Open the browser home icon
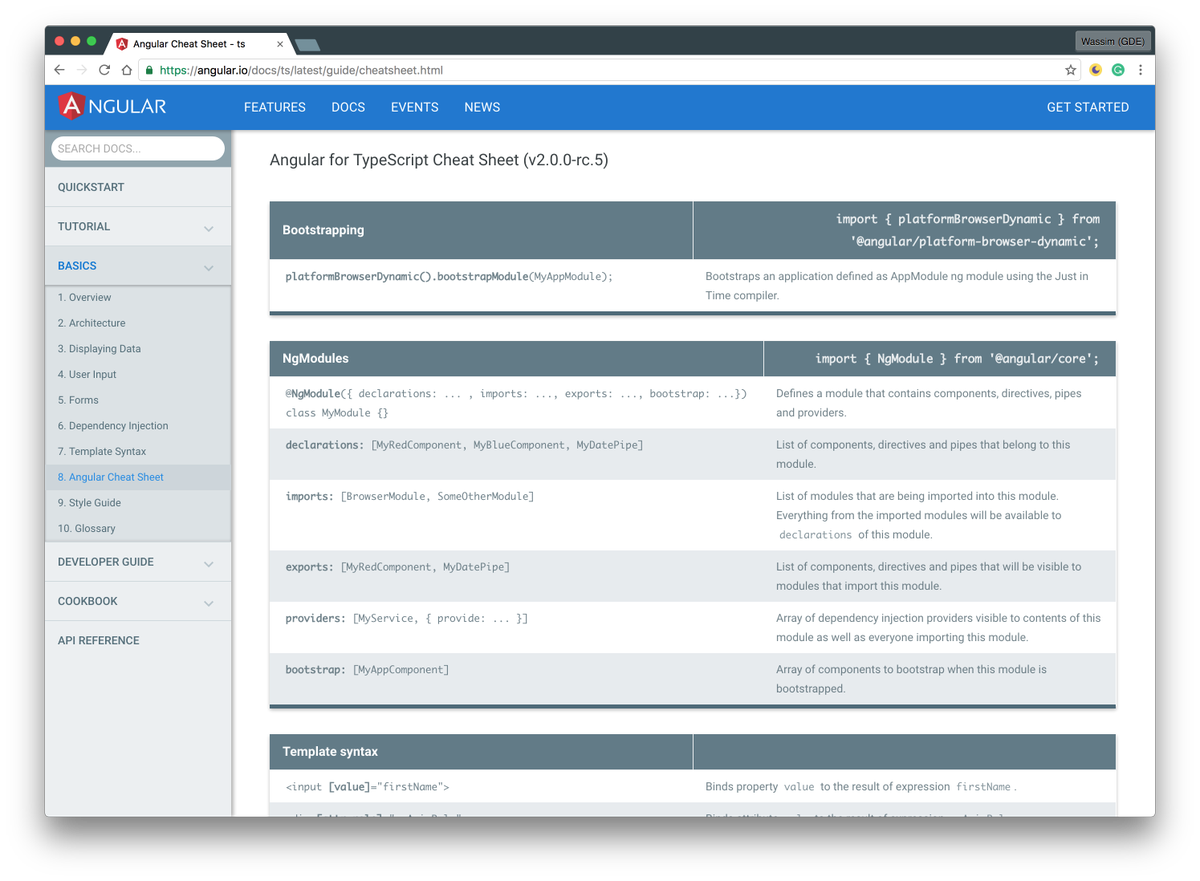 coord(126,70)
